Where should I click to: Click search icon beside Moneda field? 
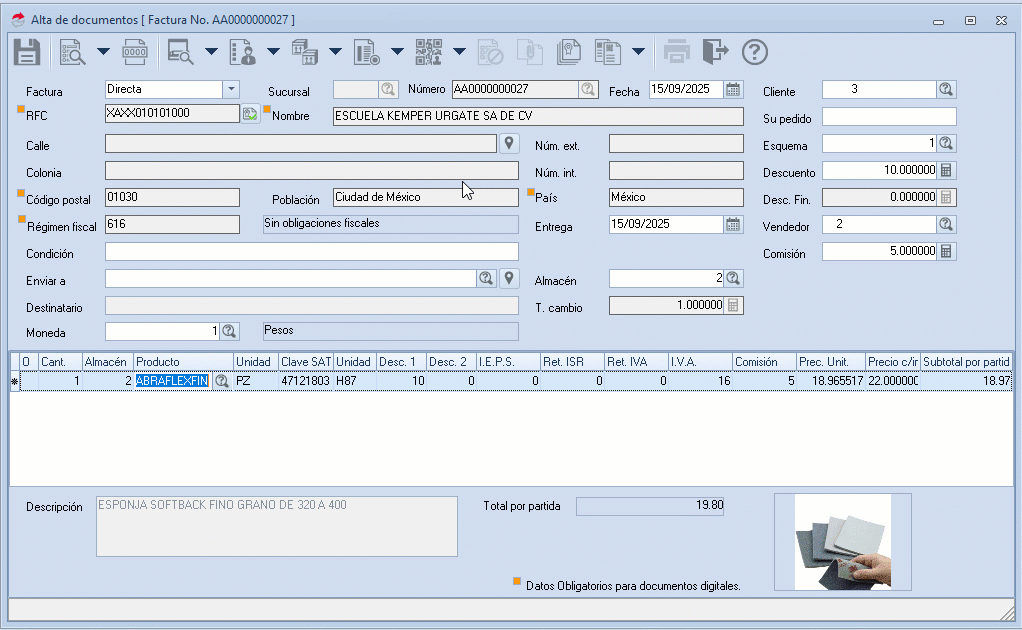[x=229, y=330]
